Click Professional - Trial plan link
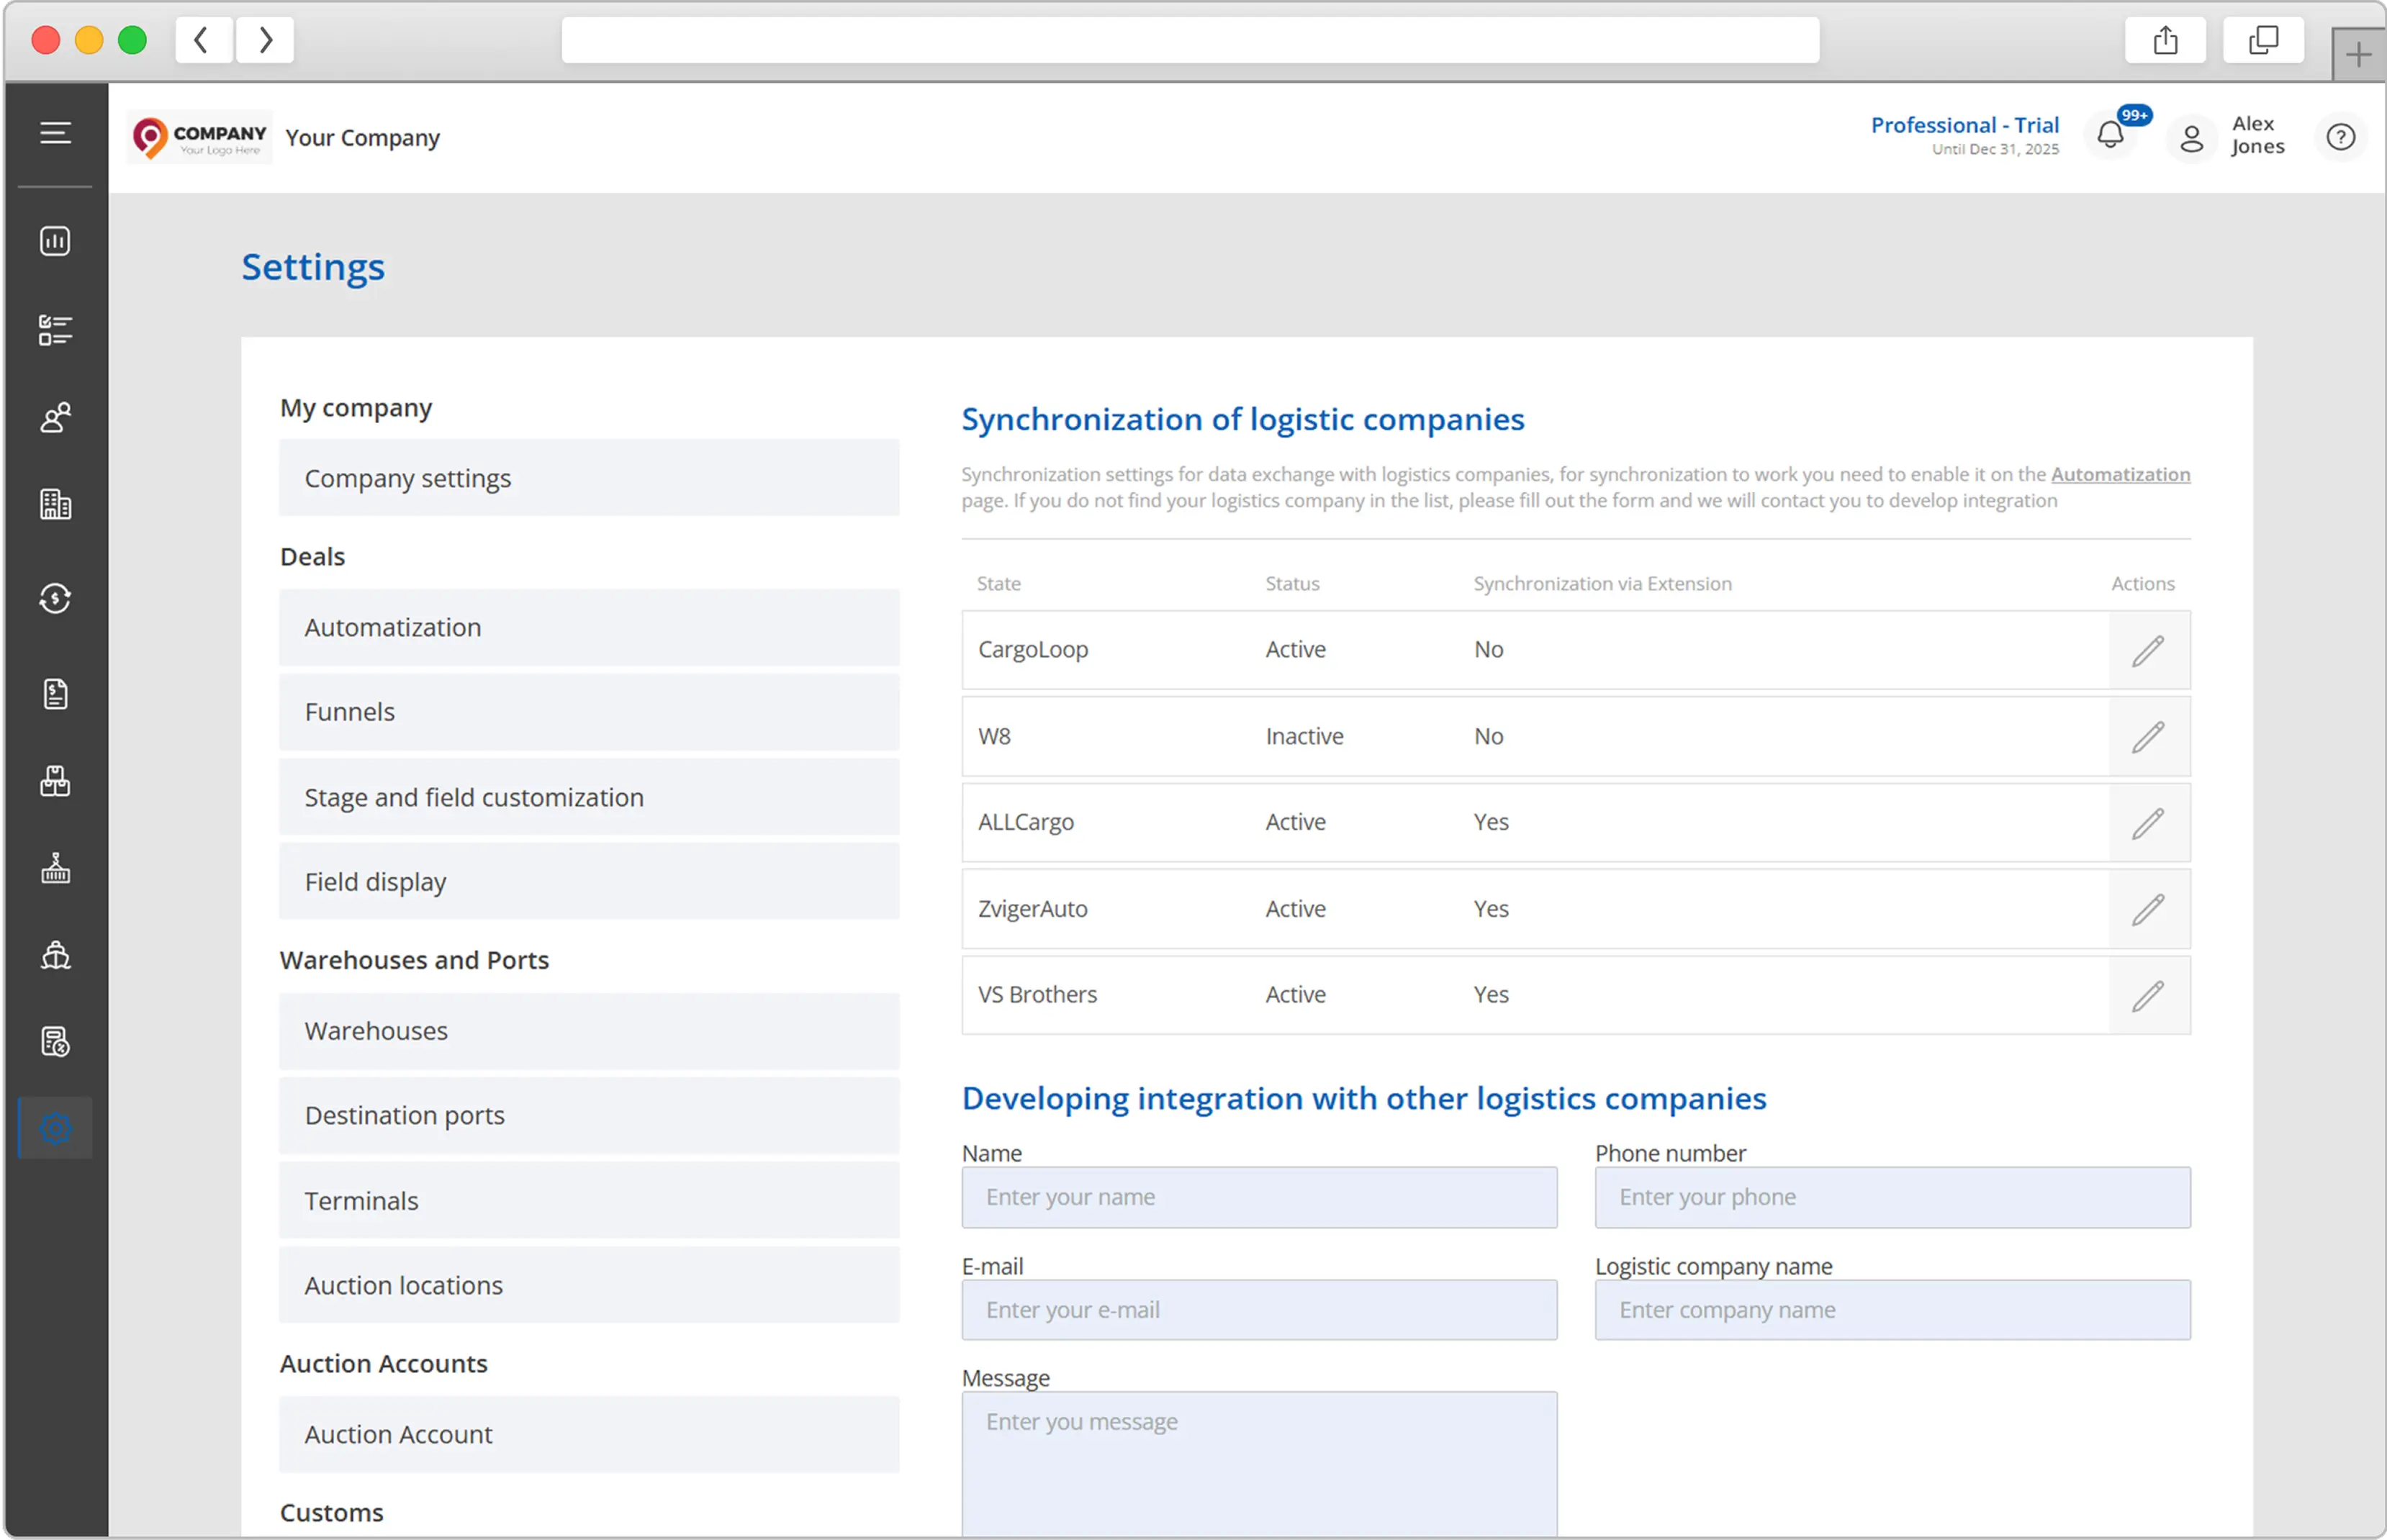This screenshot has width=2387, height=1540. pyautogui.click(x=1964, y=125)
